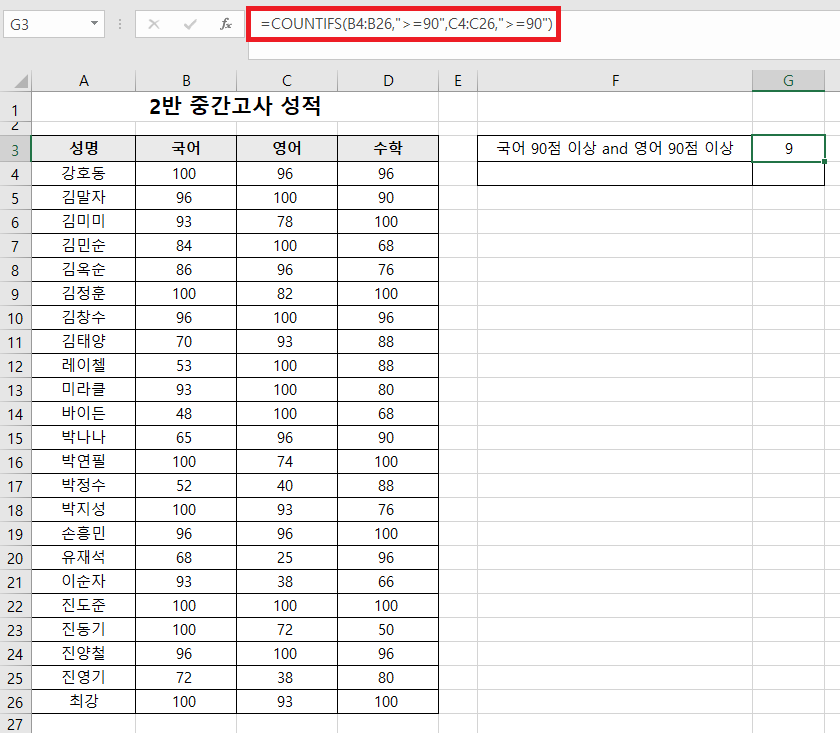Image resolution: width=840 pixels, height=733 pixels.
Task: Select column G header
Action: [x=788, y=81]
